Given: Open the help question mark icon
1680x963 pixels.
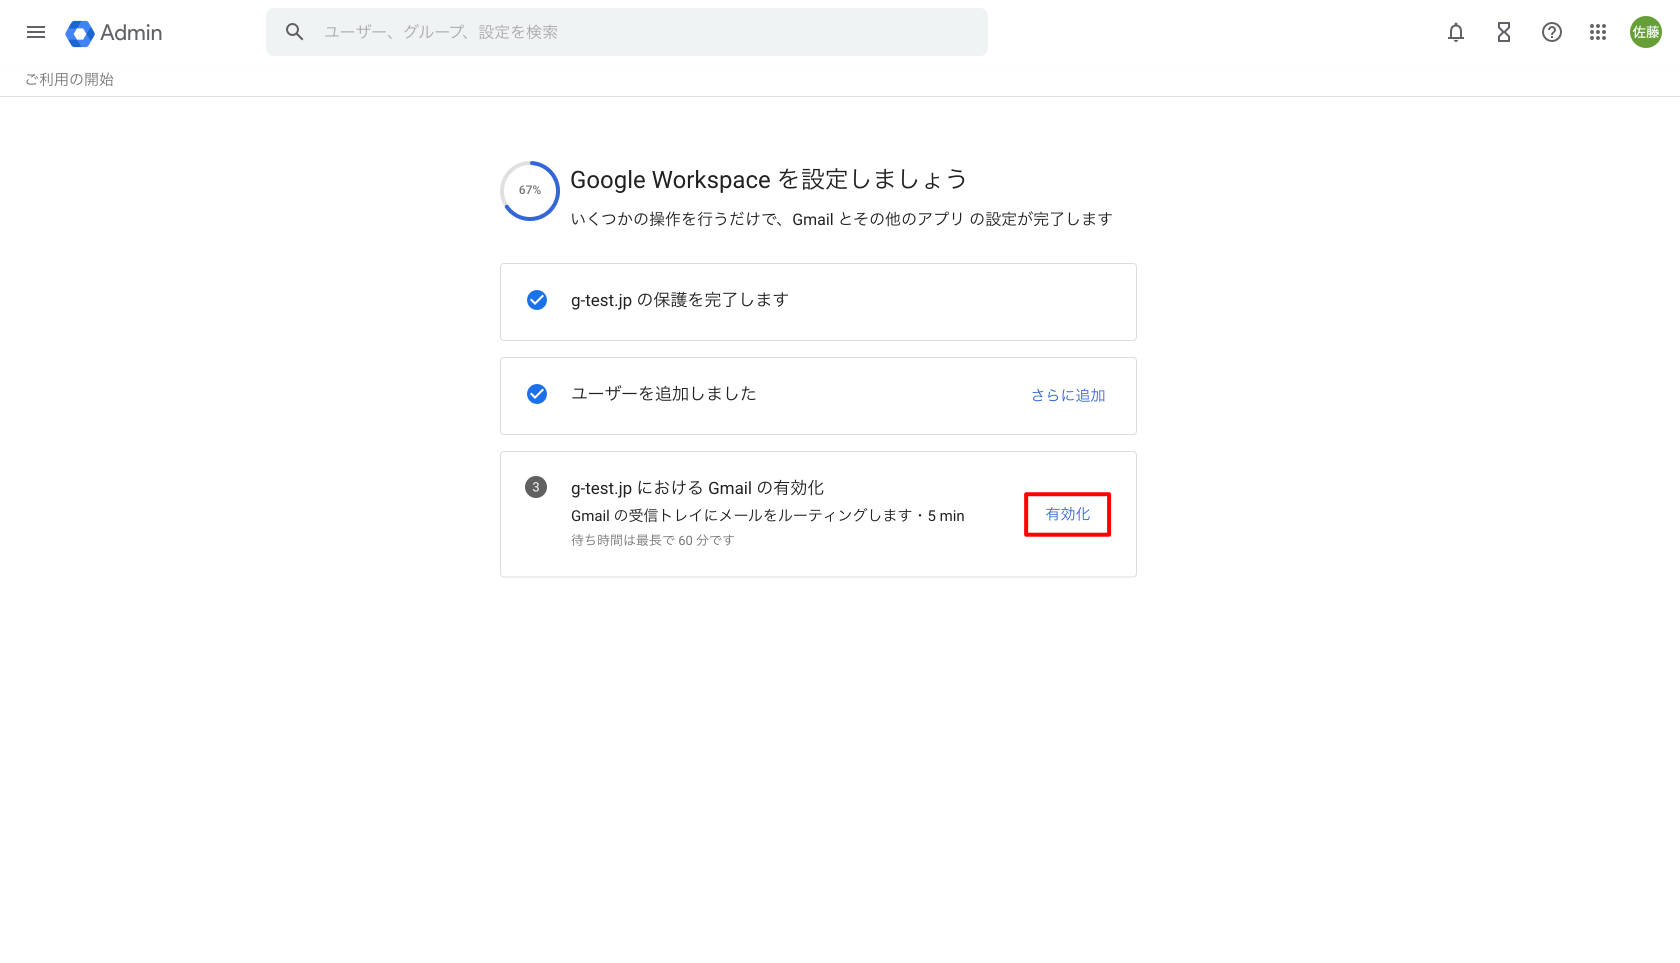Looking at the screenshot, I should point(1552,32).
